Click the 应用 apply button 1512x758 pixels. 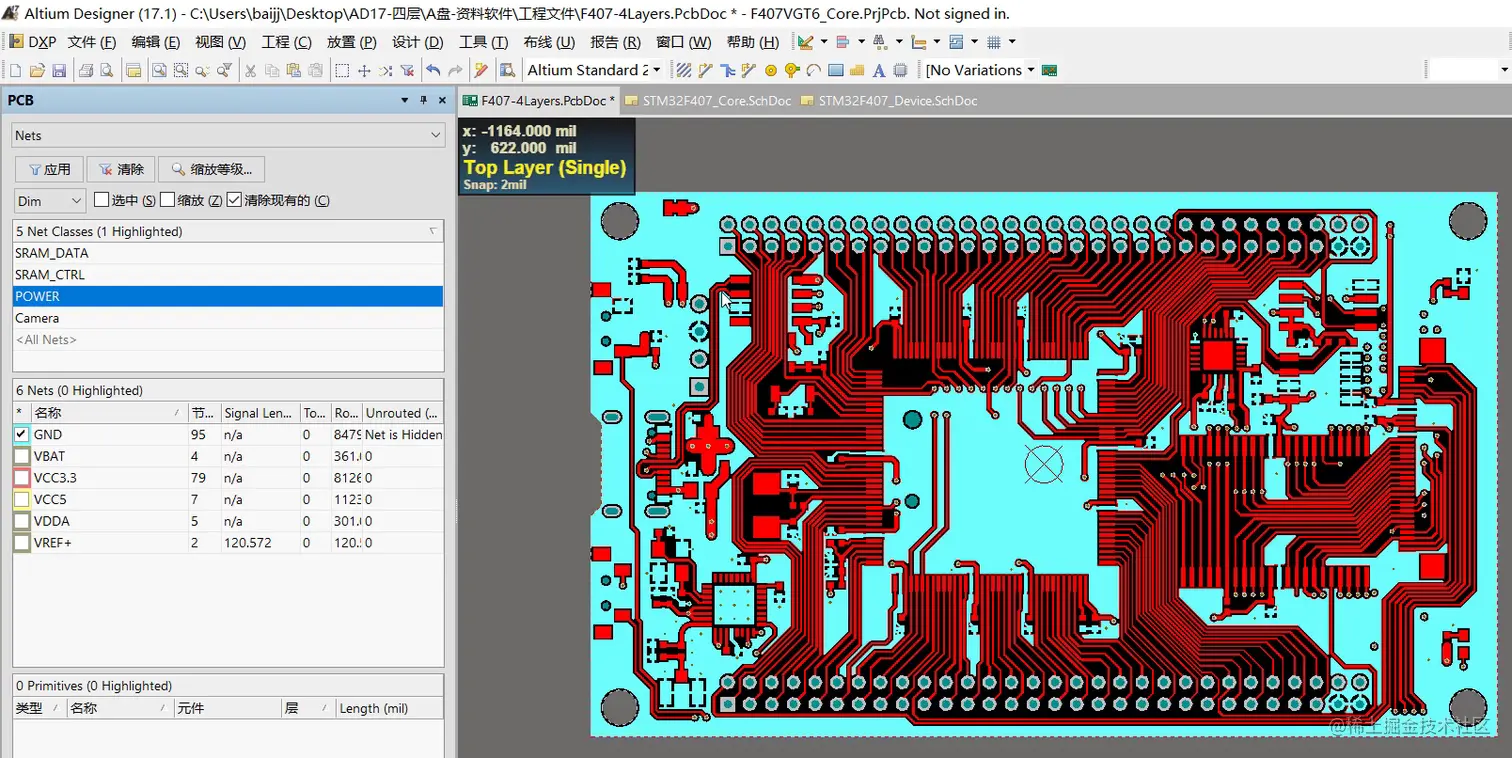(x=48, y=169)
